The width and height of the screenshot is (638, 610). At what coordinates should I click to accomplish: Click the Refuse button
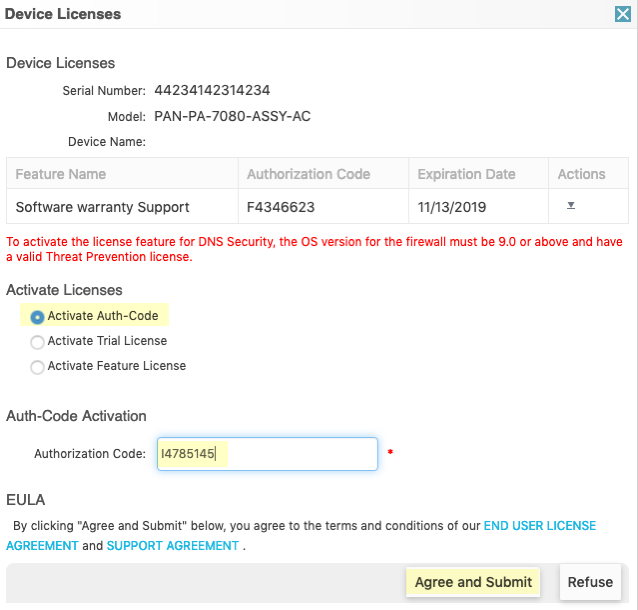point(590,583)
